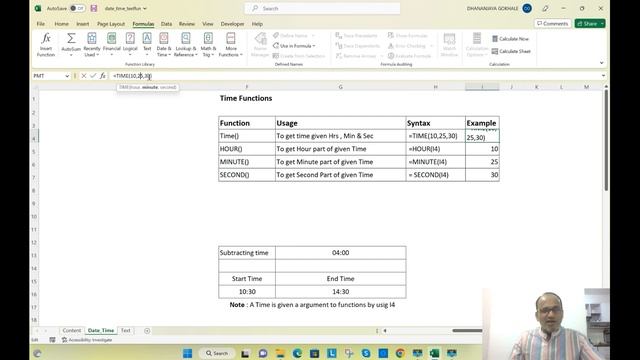This screenshot has height=360, width=640.
Task: Click Trace Precedents
Action: tap(357, 36)
